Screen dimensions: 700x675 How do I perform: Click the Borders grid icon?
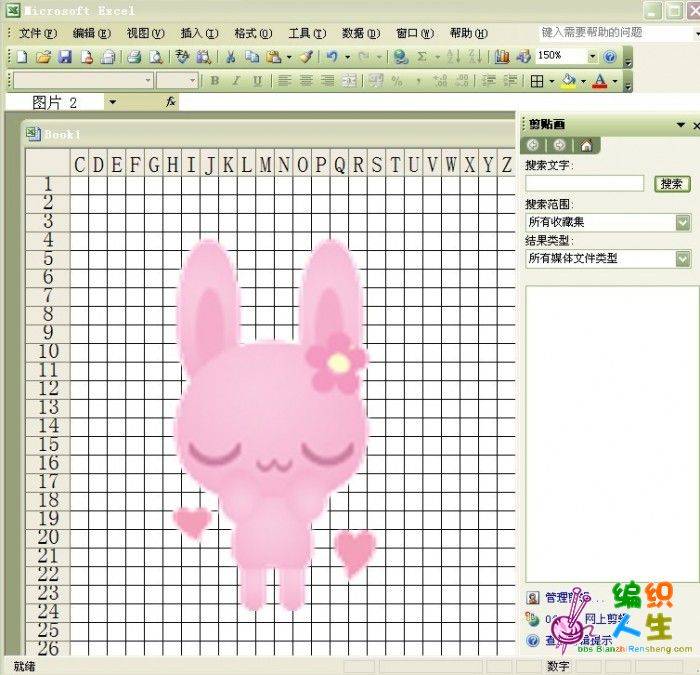tap(537, 81)
